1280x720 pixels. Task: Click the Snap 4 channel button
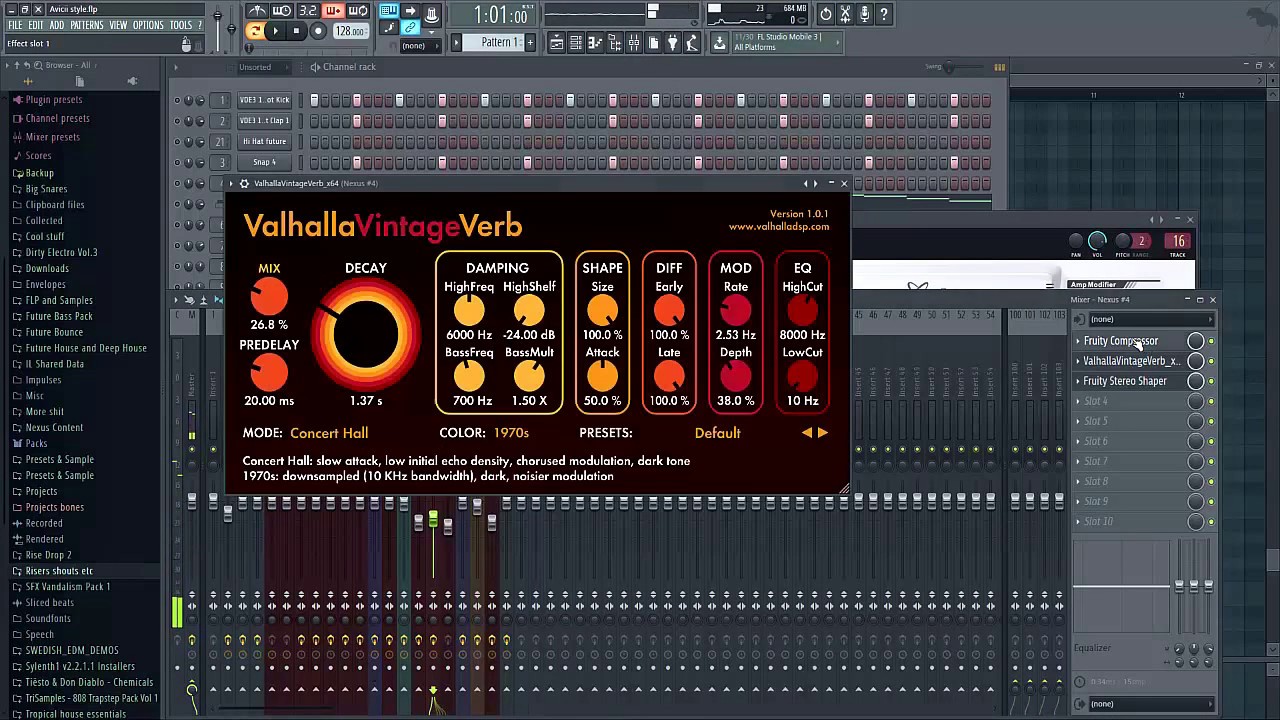(264, 162)
